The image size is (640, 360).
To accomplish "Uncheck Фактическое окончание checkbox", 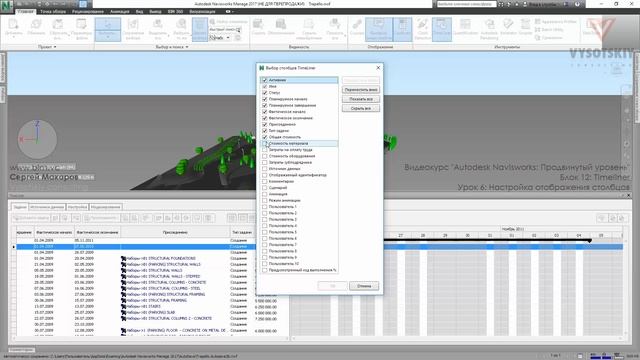I will (264, 118).
